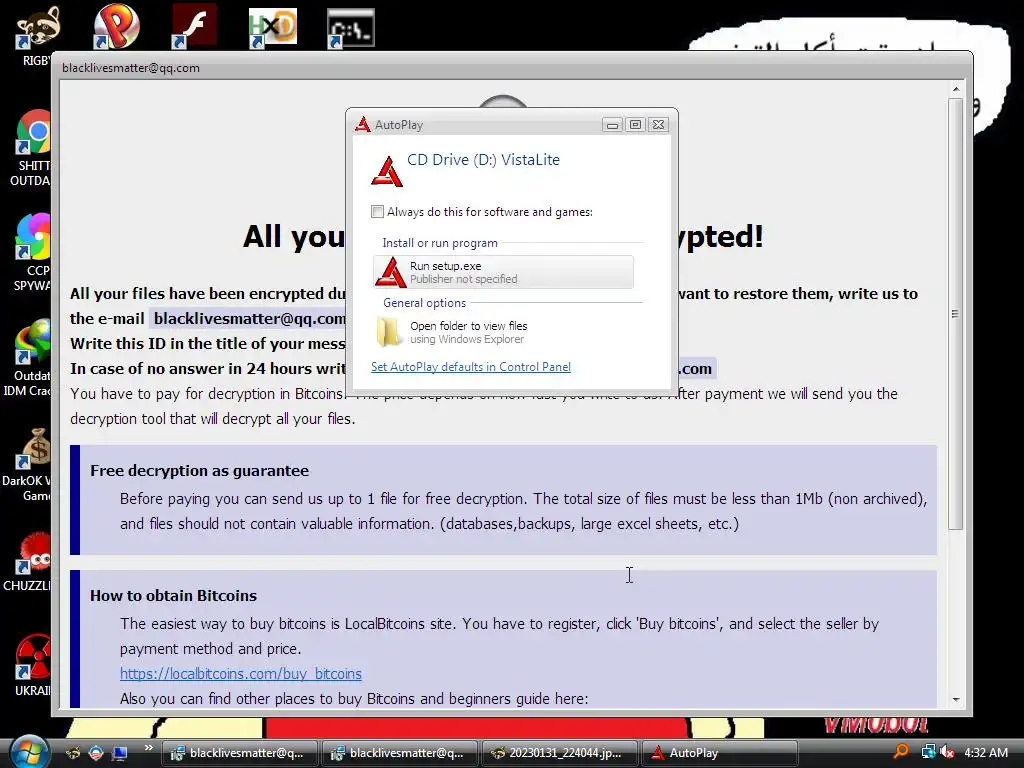Run setup.exe from the AutoPlay dialog
Viewport: 1024px width, 768px height.
pos(504,272)
